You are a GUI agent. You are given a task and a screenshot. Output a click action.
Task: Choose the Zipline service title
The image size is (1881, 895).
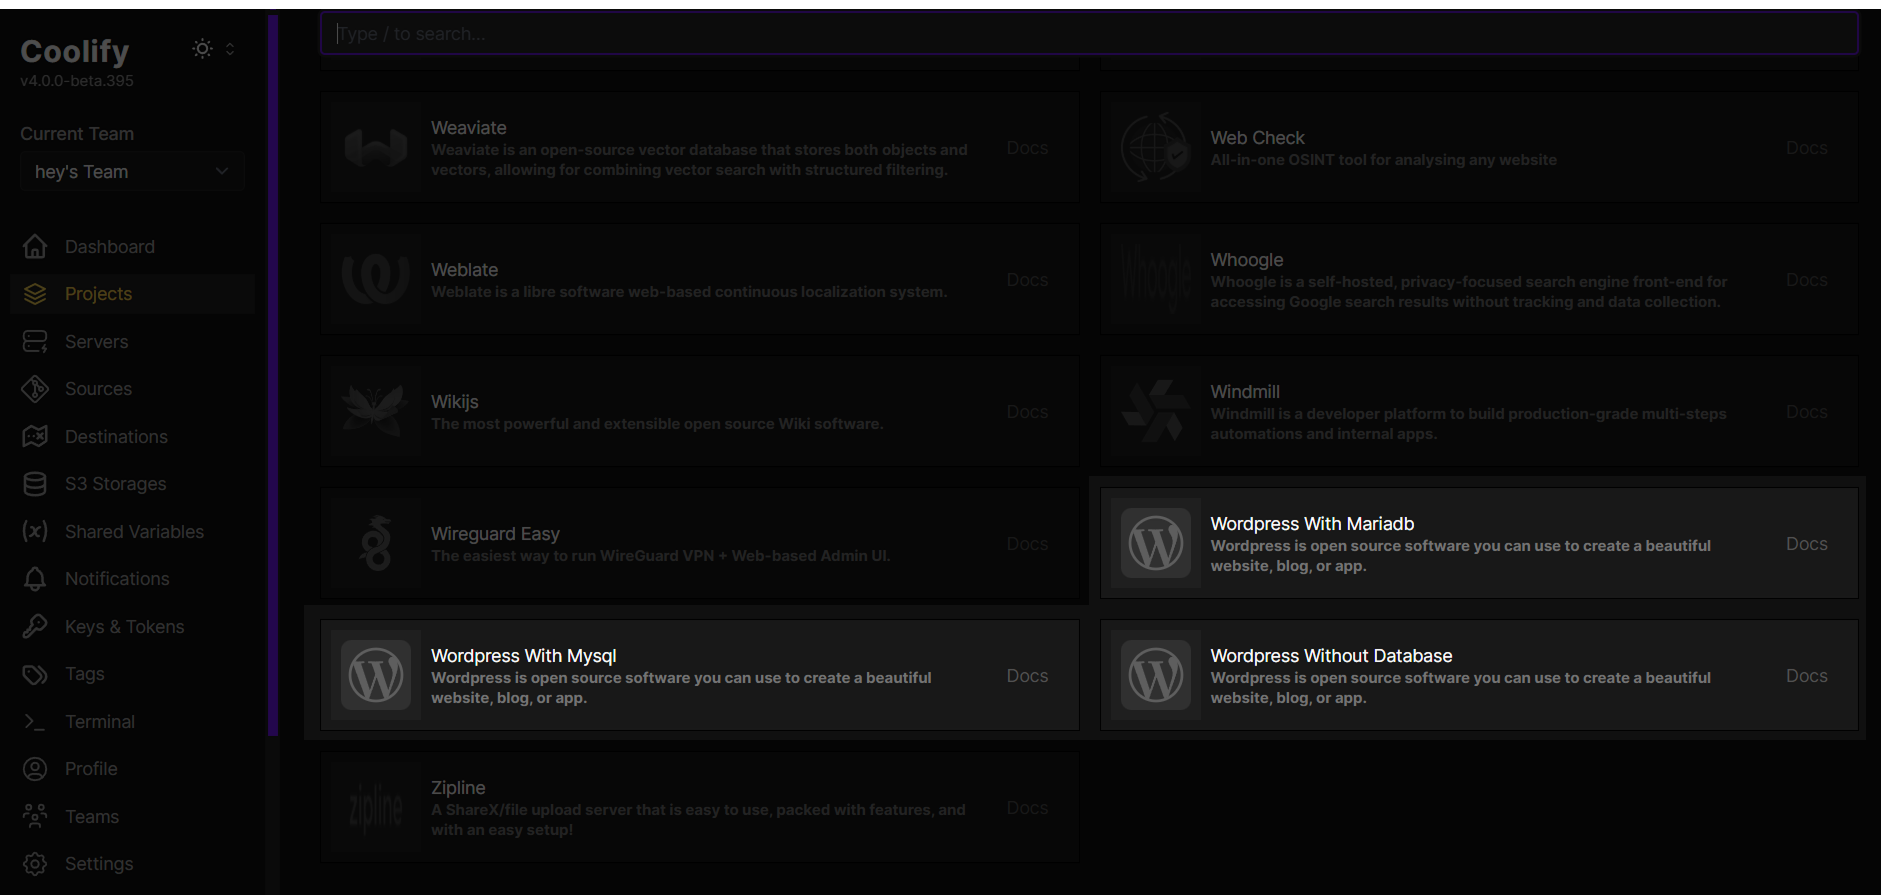[x=458, y=788]
